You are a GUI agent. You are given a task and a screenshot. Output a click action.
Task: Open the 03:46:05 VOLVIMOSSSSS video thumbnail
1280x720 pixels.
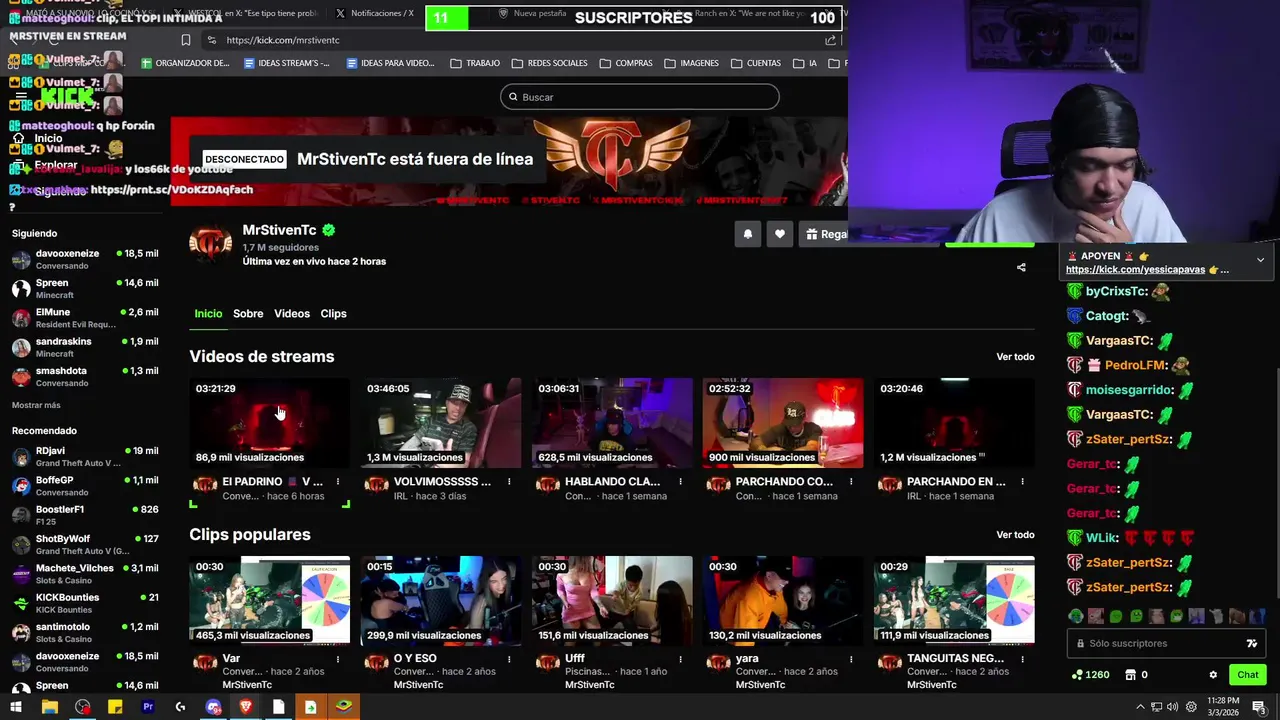tap(441, 423)
